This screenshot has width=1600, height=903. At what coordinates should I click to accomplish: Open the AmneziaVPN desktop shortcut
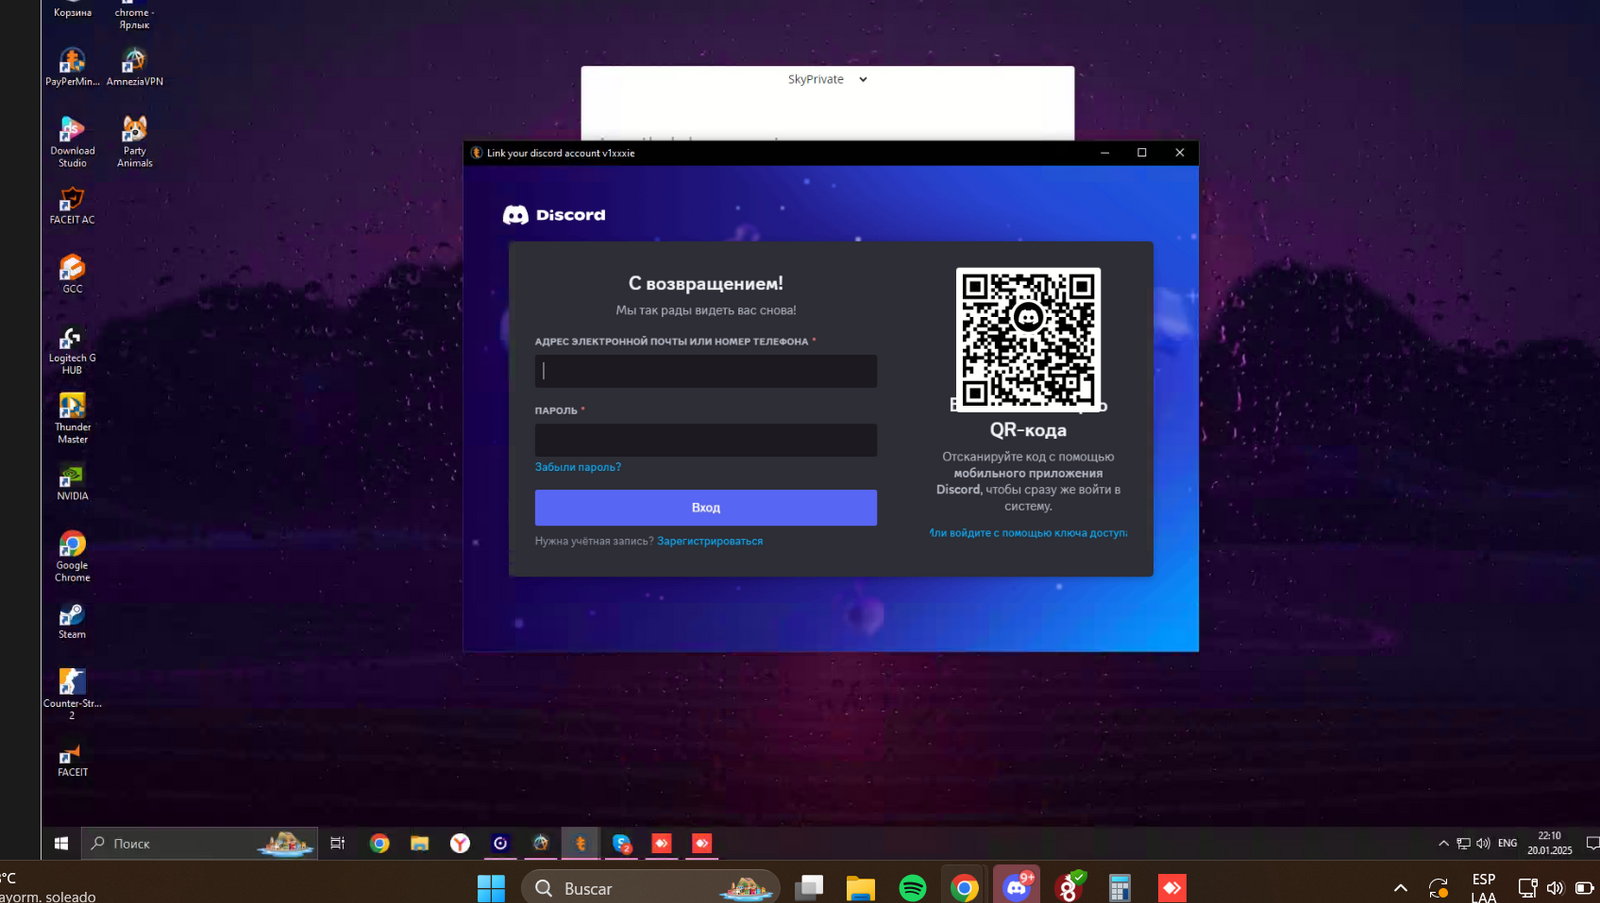(134, 67)
